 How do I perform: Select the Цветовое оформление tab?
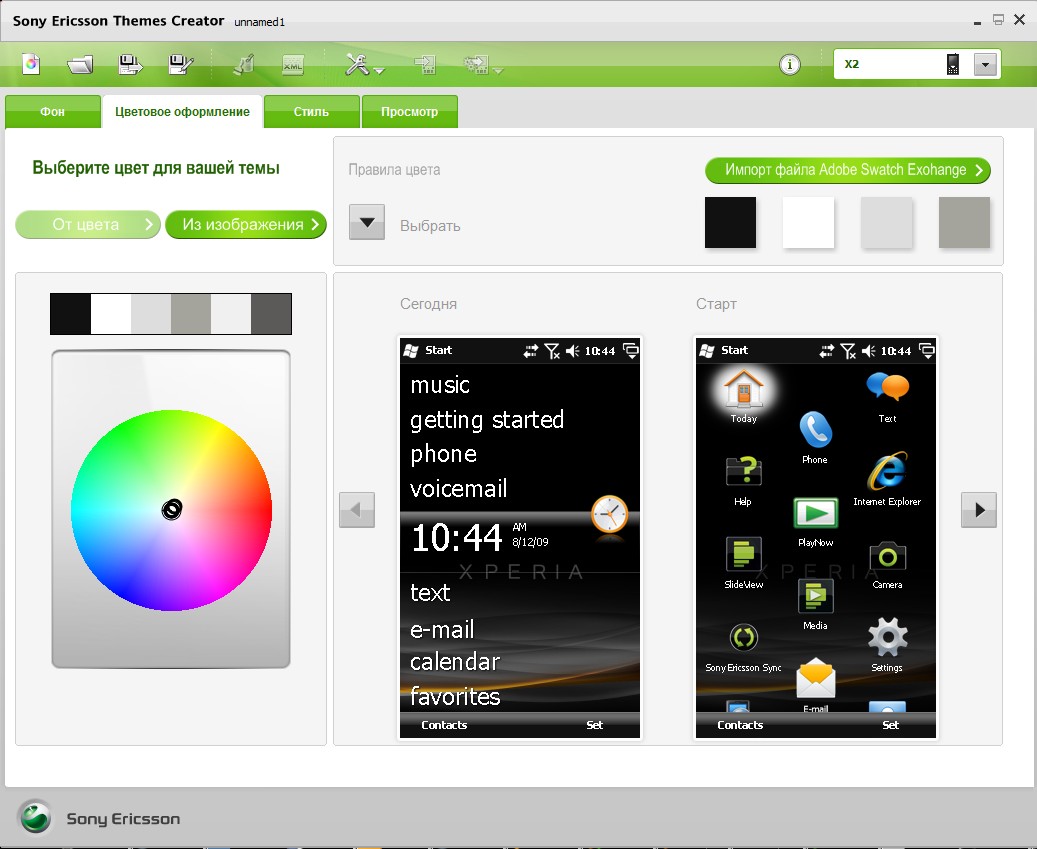coord(183,112)
